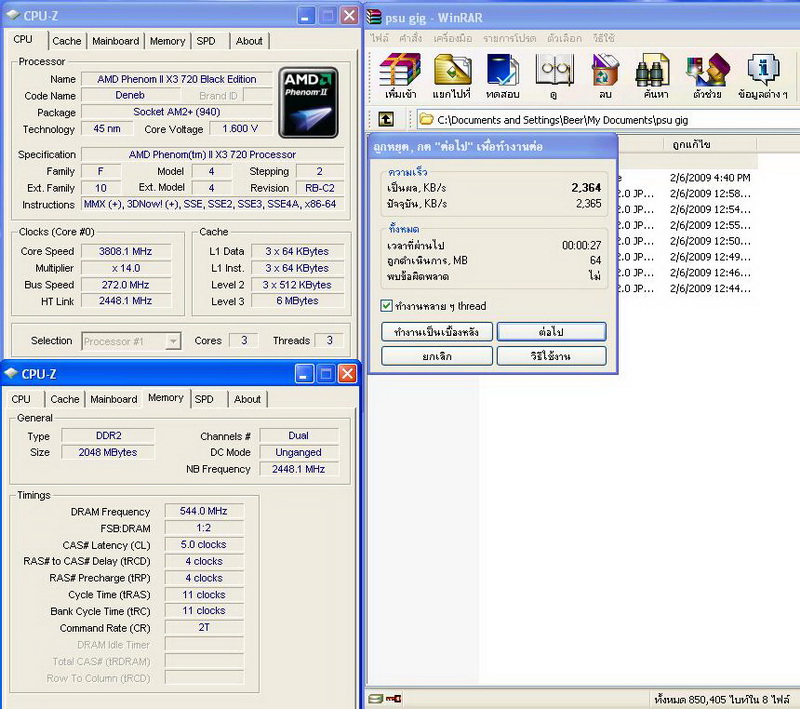Open the ตัวเลือก (Options) menu in WinRAR
Viewport: 800px width, 709px height.
564,38
